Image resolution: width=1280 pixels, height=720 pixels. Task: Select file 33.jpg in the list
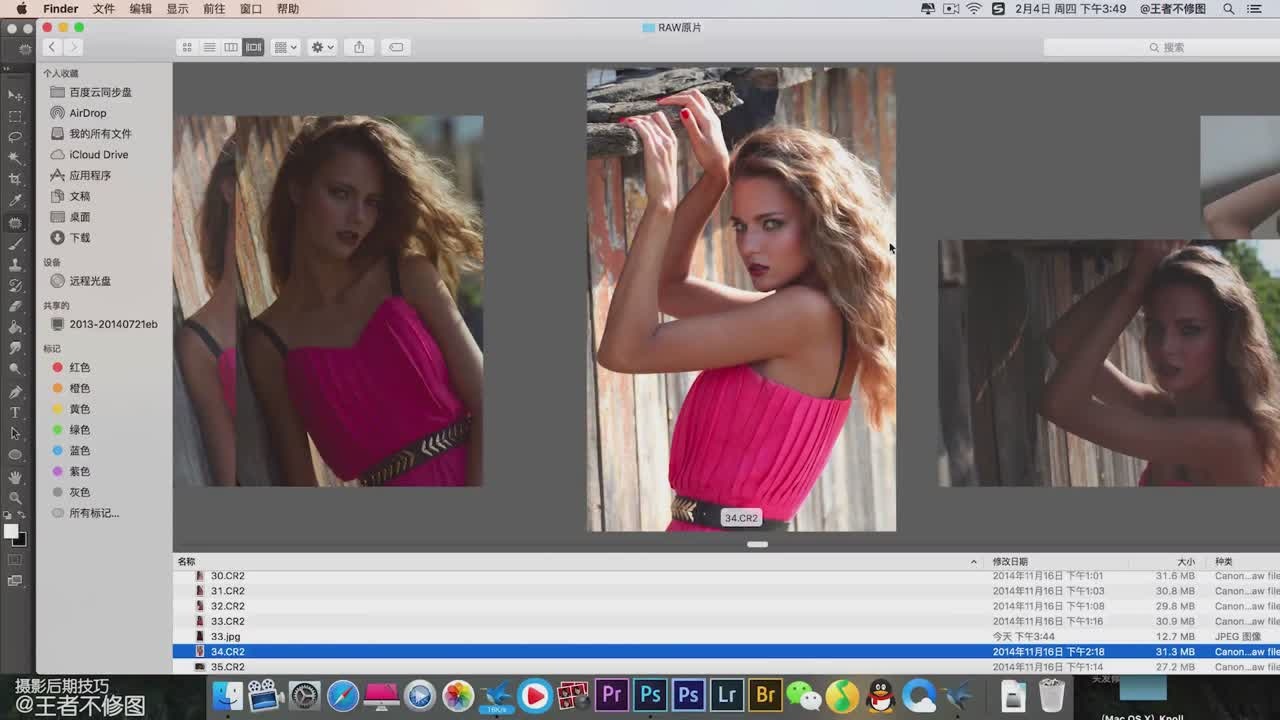click(x=726, y=636)
